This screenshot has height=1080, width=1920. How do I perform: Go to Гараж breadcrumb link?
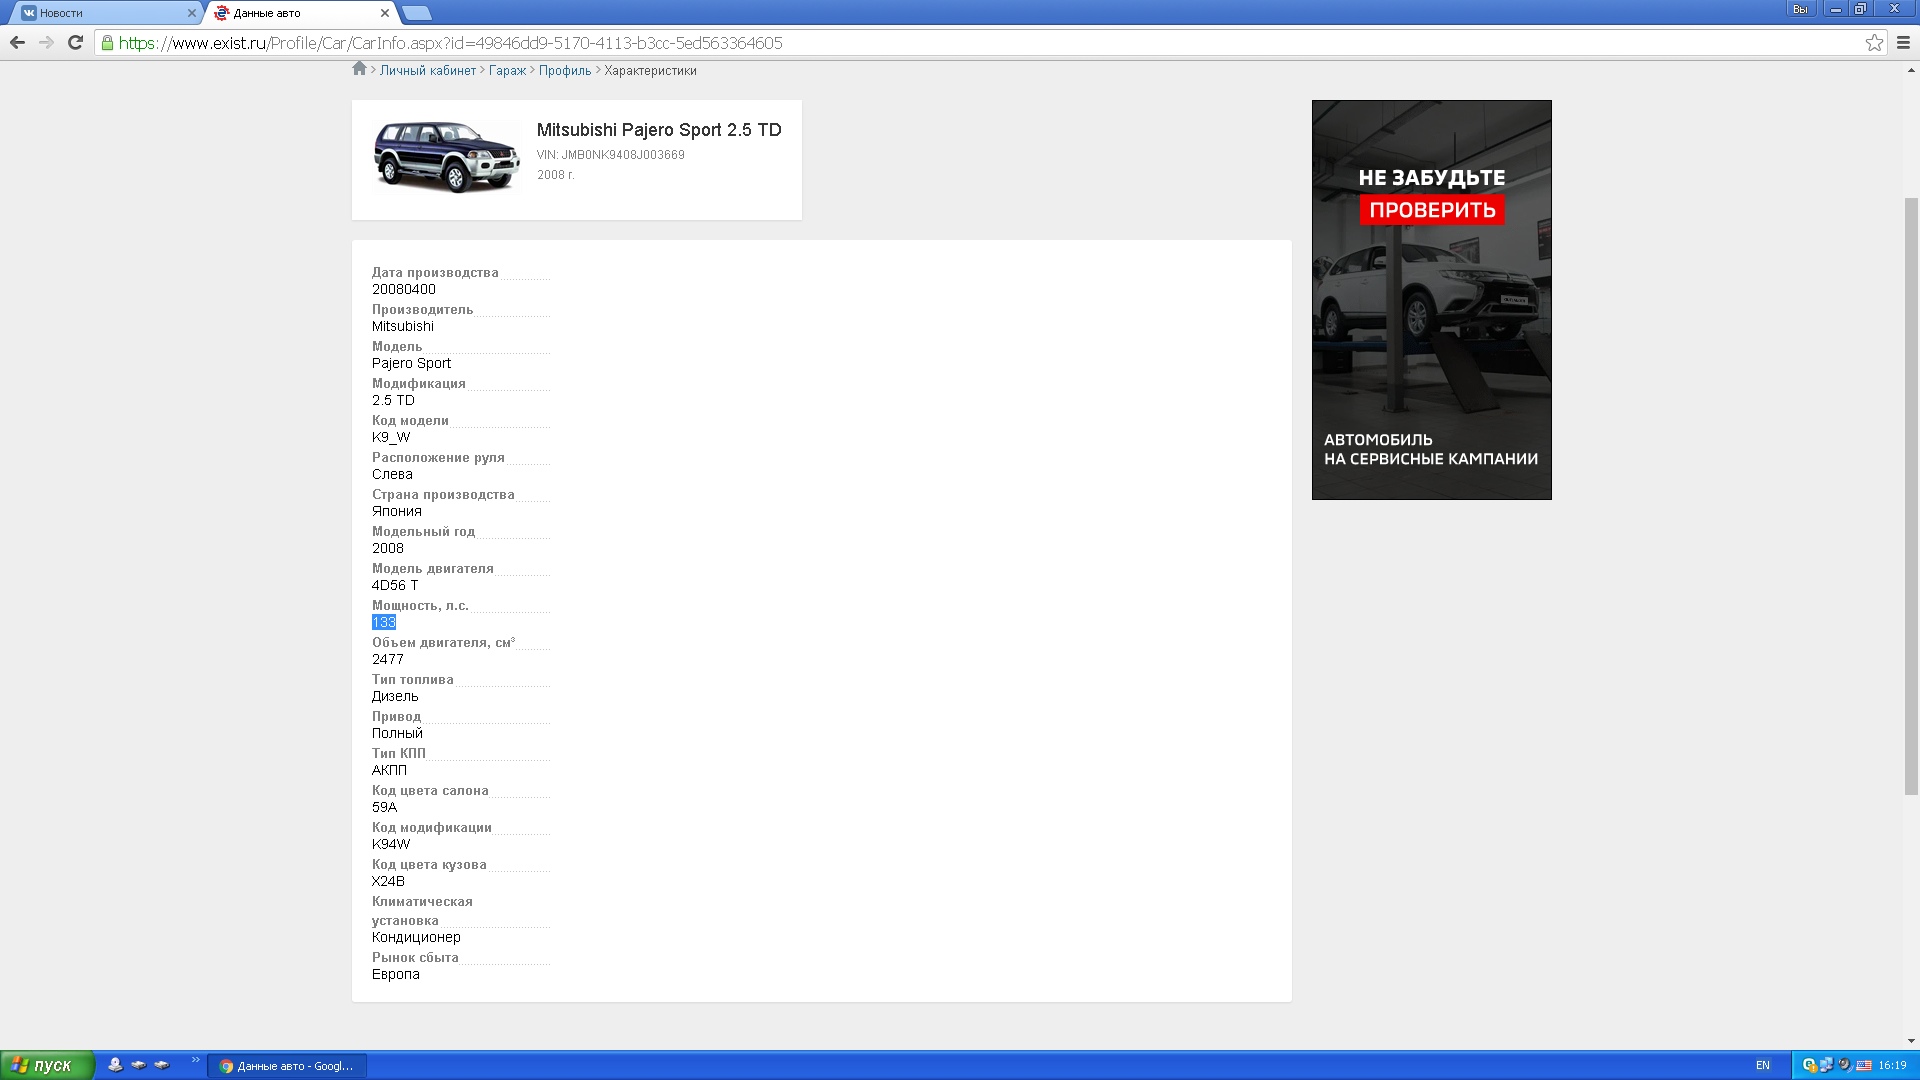point(507,71)
